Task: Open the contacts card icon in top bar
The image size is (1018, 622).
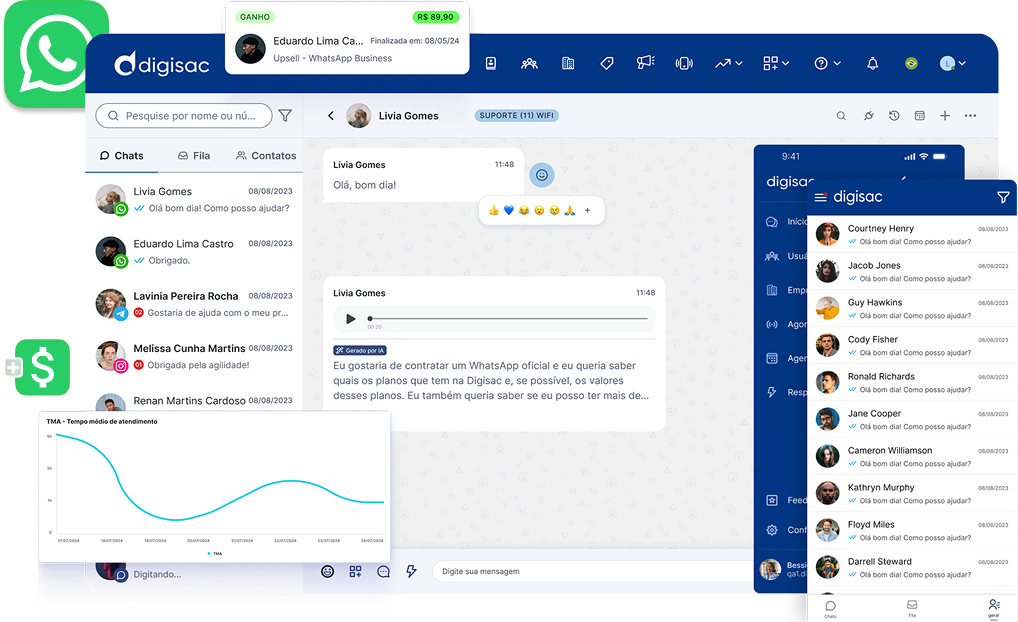Action: (x=491, y=63)
